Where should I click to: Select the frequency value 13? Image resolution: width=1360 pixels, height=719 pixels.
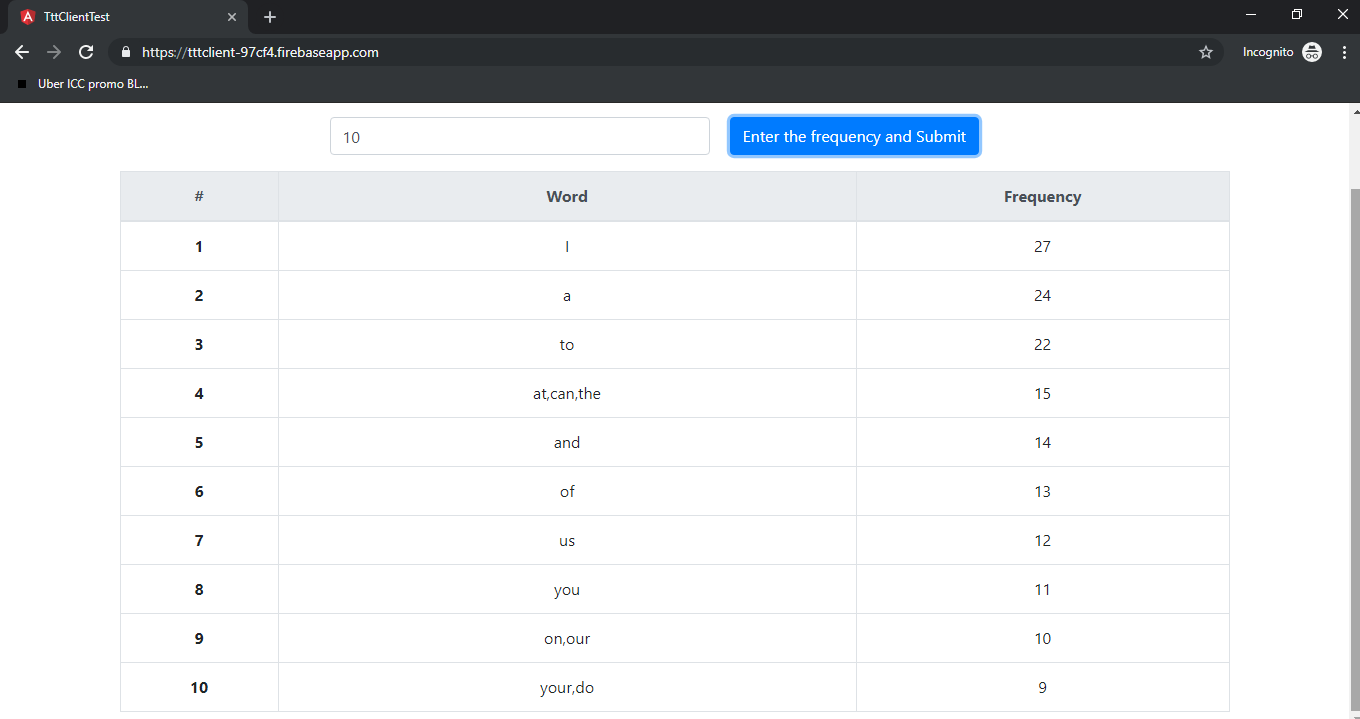click(x=1042, y=491)
